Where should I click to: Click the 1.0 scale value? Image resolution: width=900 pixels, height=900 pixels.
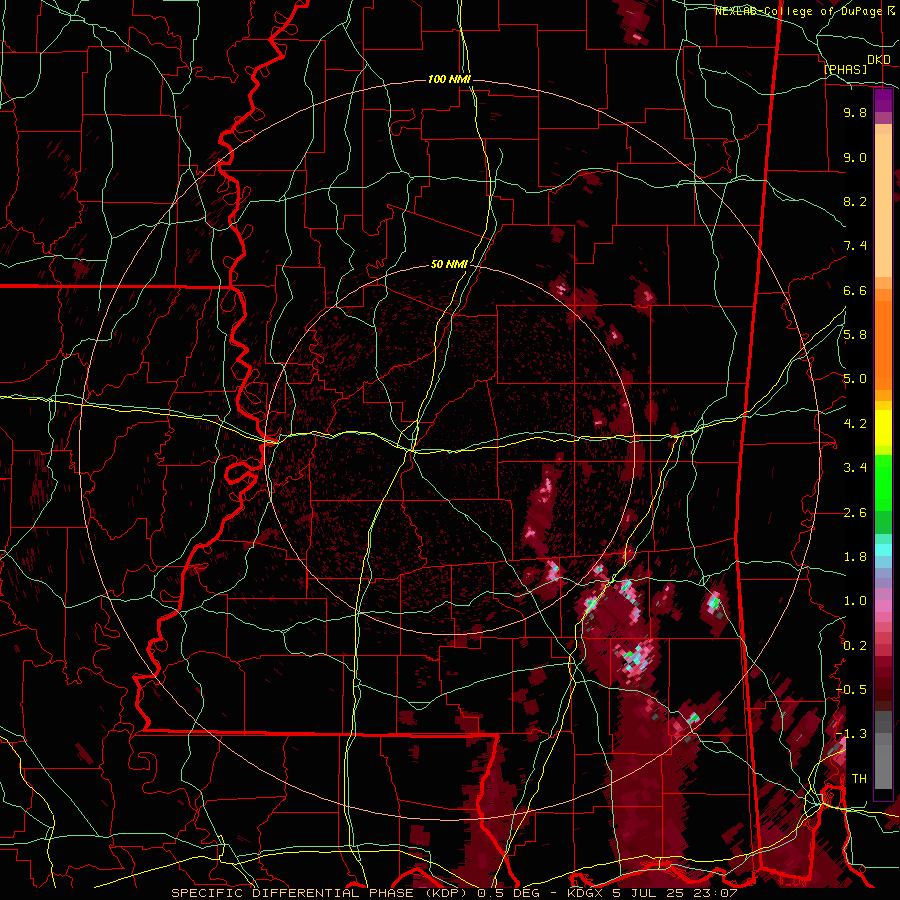point(855,600)
